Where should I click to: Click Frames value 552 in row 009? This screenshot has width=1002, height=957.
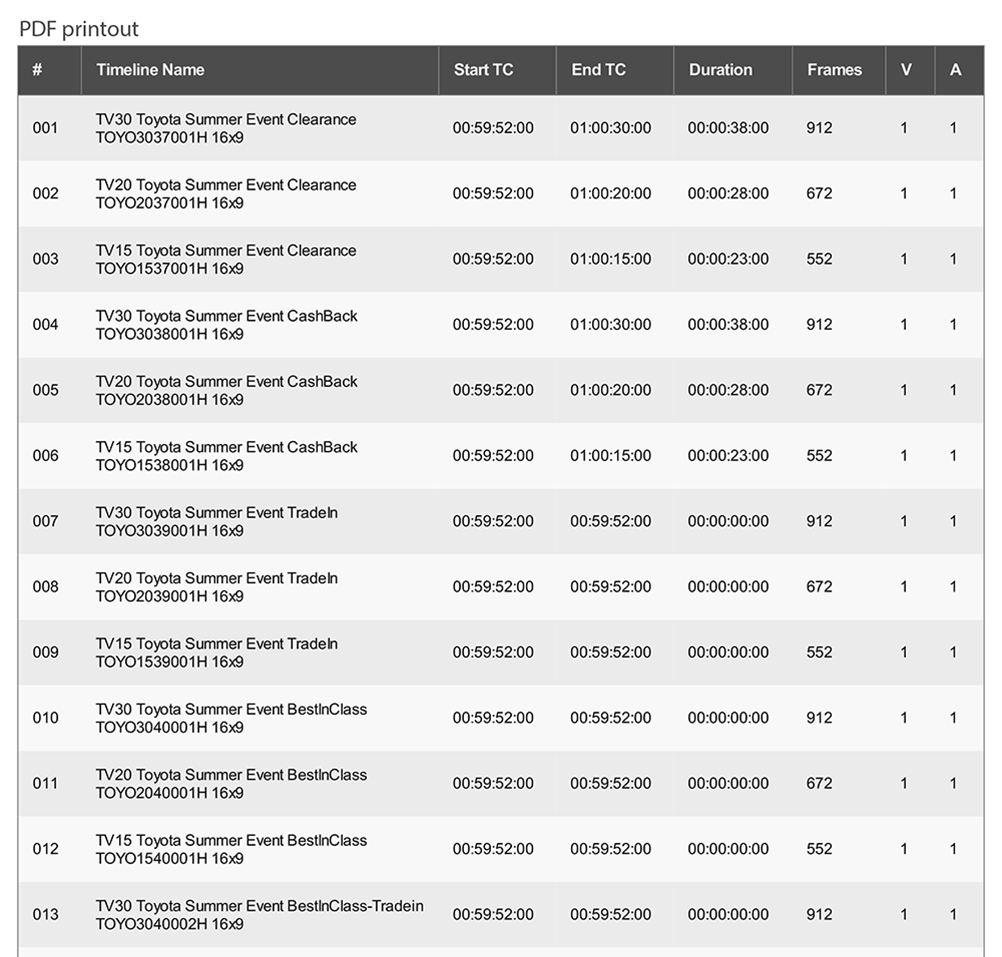819,652
